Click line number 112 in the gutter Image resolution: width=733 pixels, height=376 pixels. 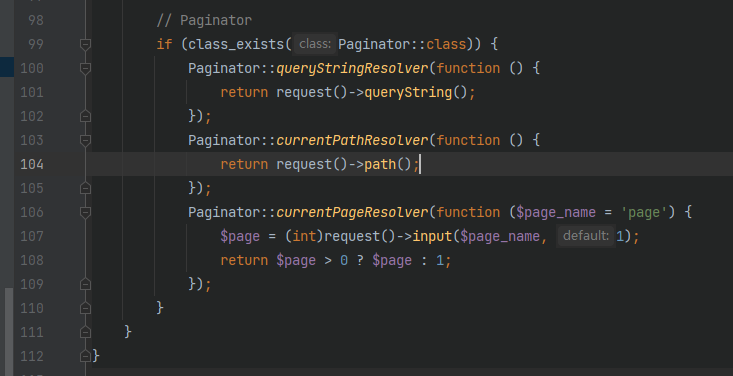(x=32, y=356)
